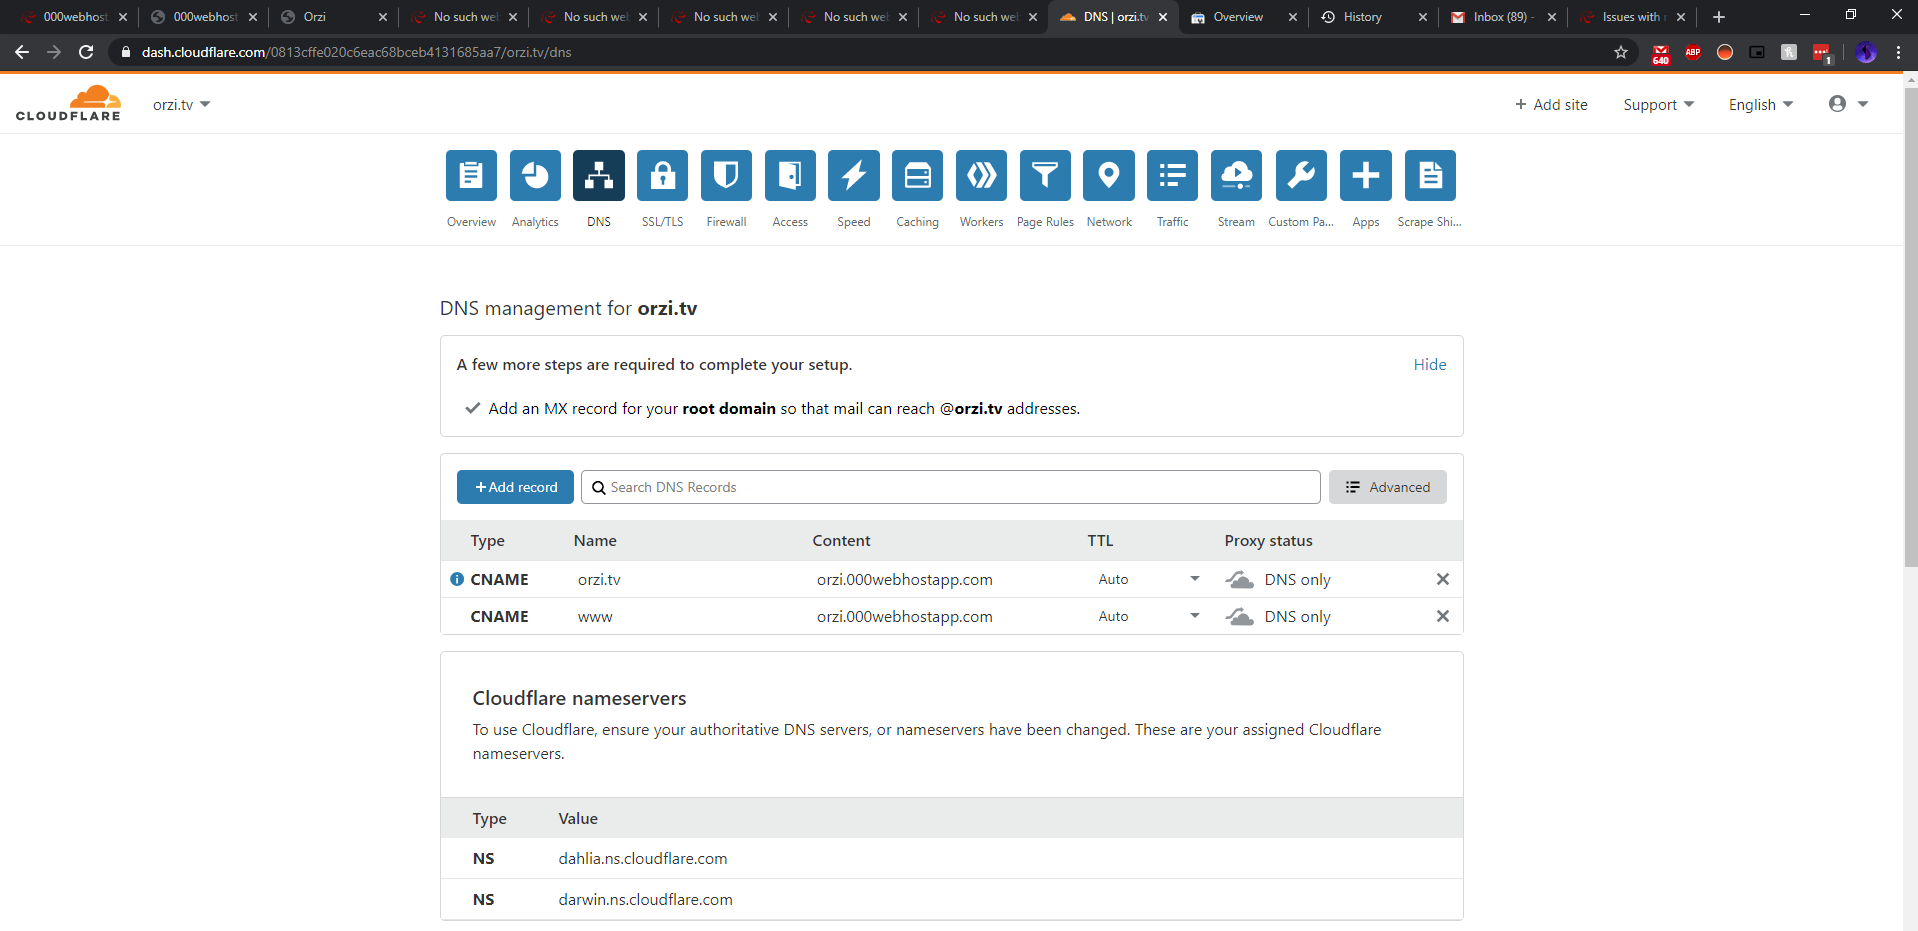Open the Network pin icon
Viewport: 1918px width, 931px height.
tap(1109, 176)
